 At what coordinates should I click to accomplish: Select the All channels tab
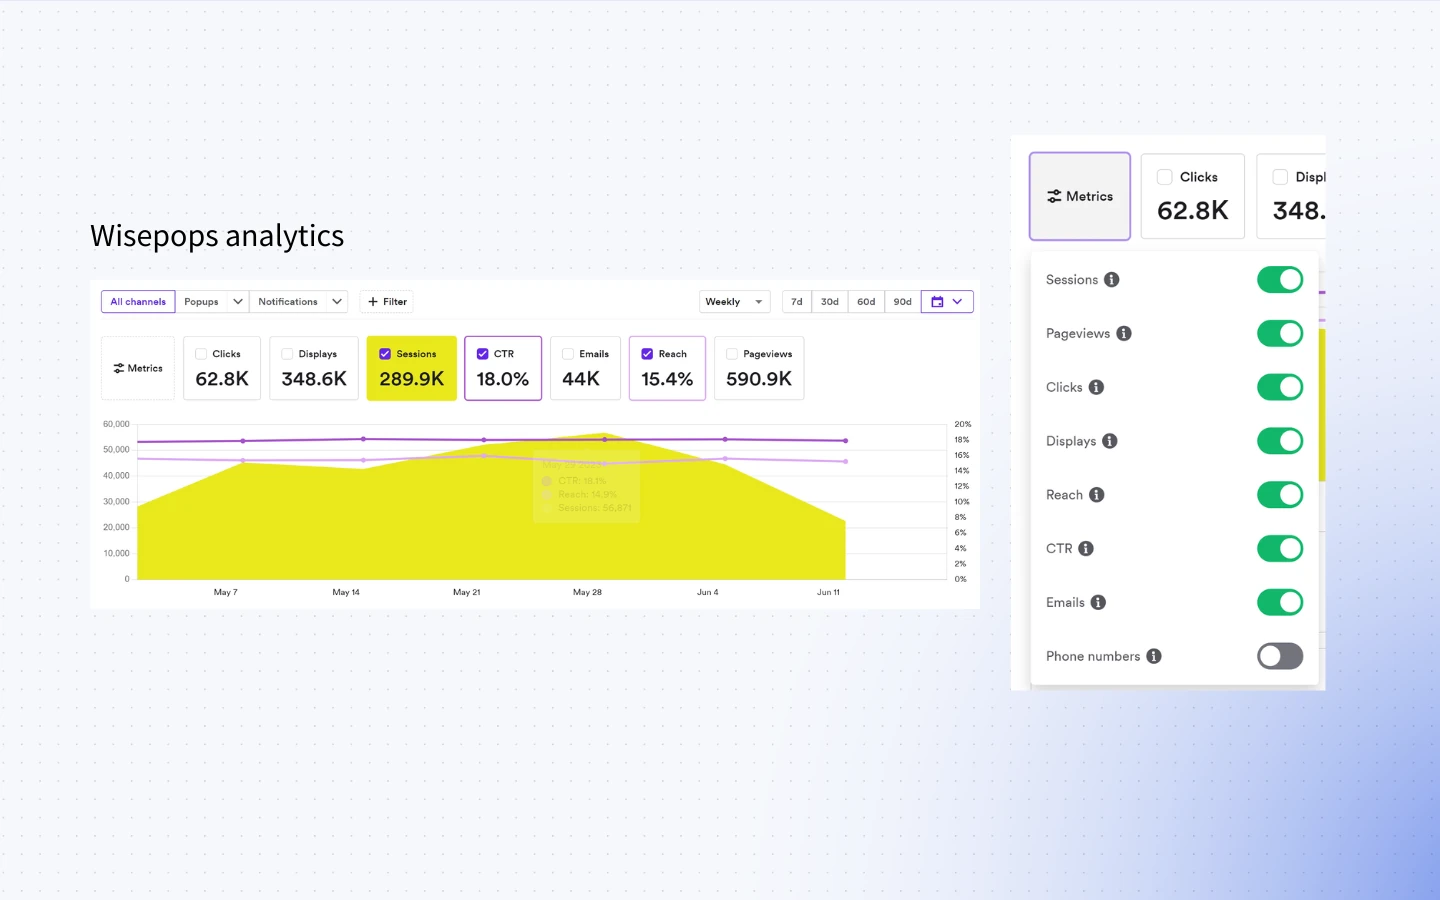tap(138, 302)
